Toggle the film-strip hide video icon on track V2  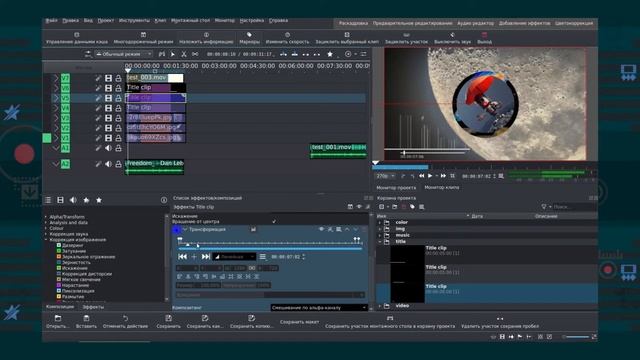click(108, 128)
